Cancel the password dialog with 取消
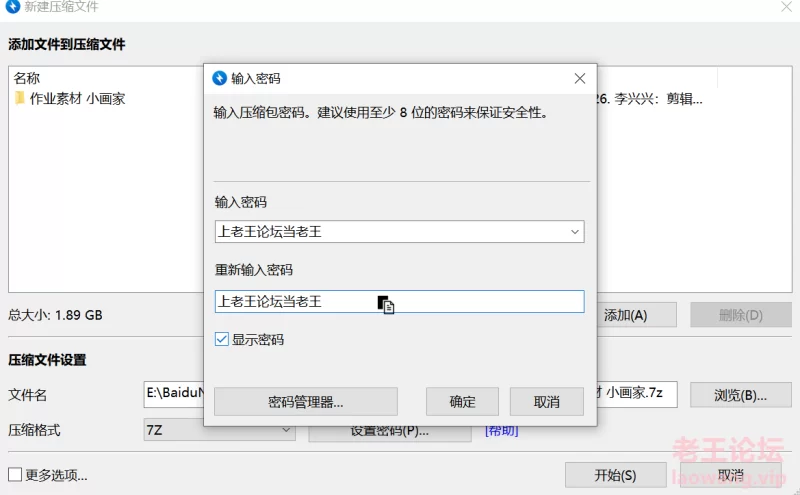800x495 pixels. click(546, 402)
